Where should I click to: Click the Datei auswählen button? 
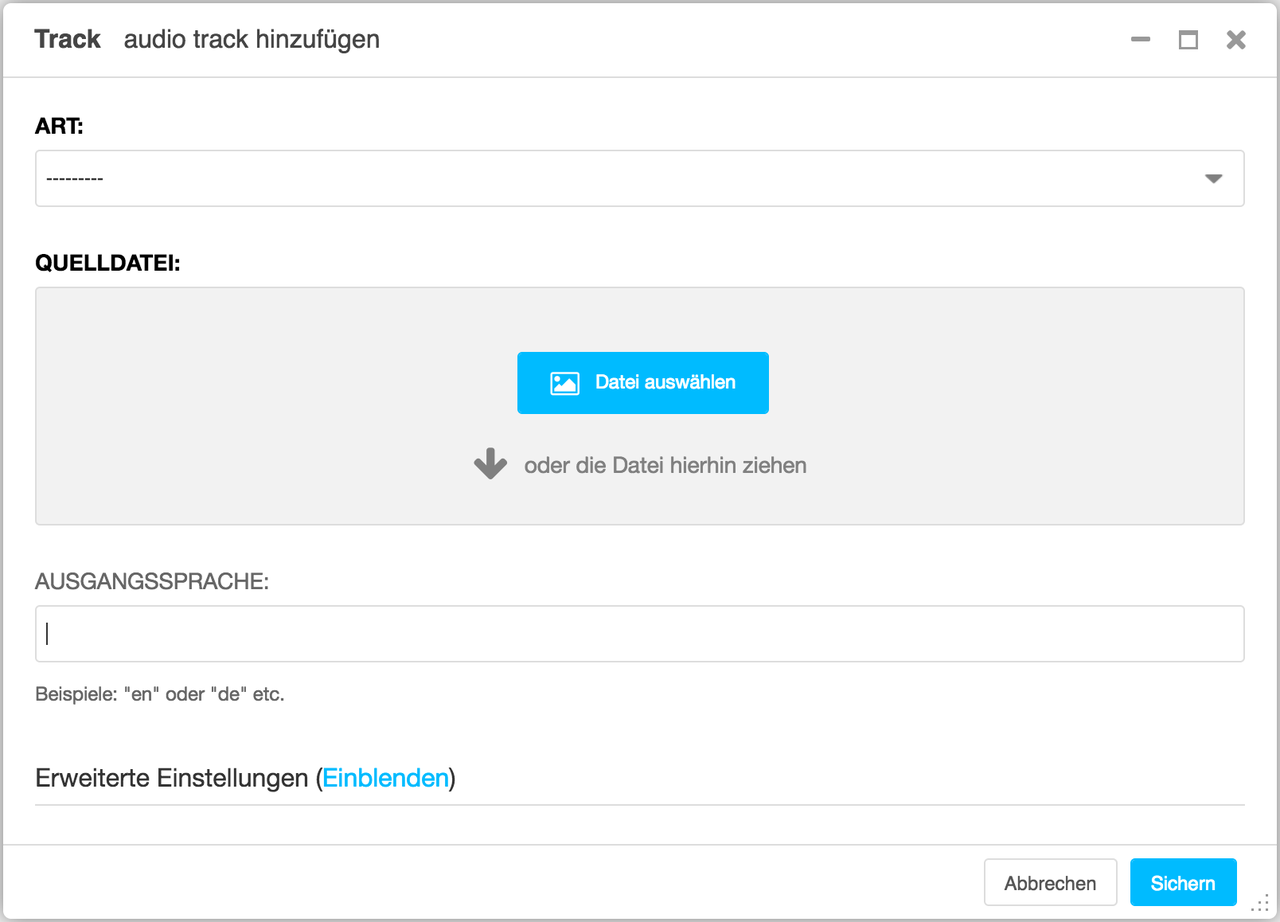point(643,383)
